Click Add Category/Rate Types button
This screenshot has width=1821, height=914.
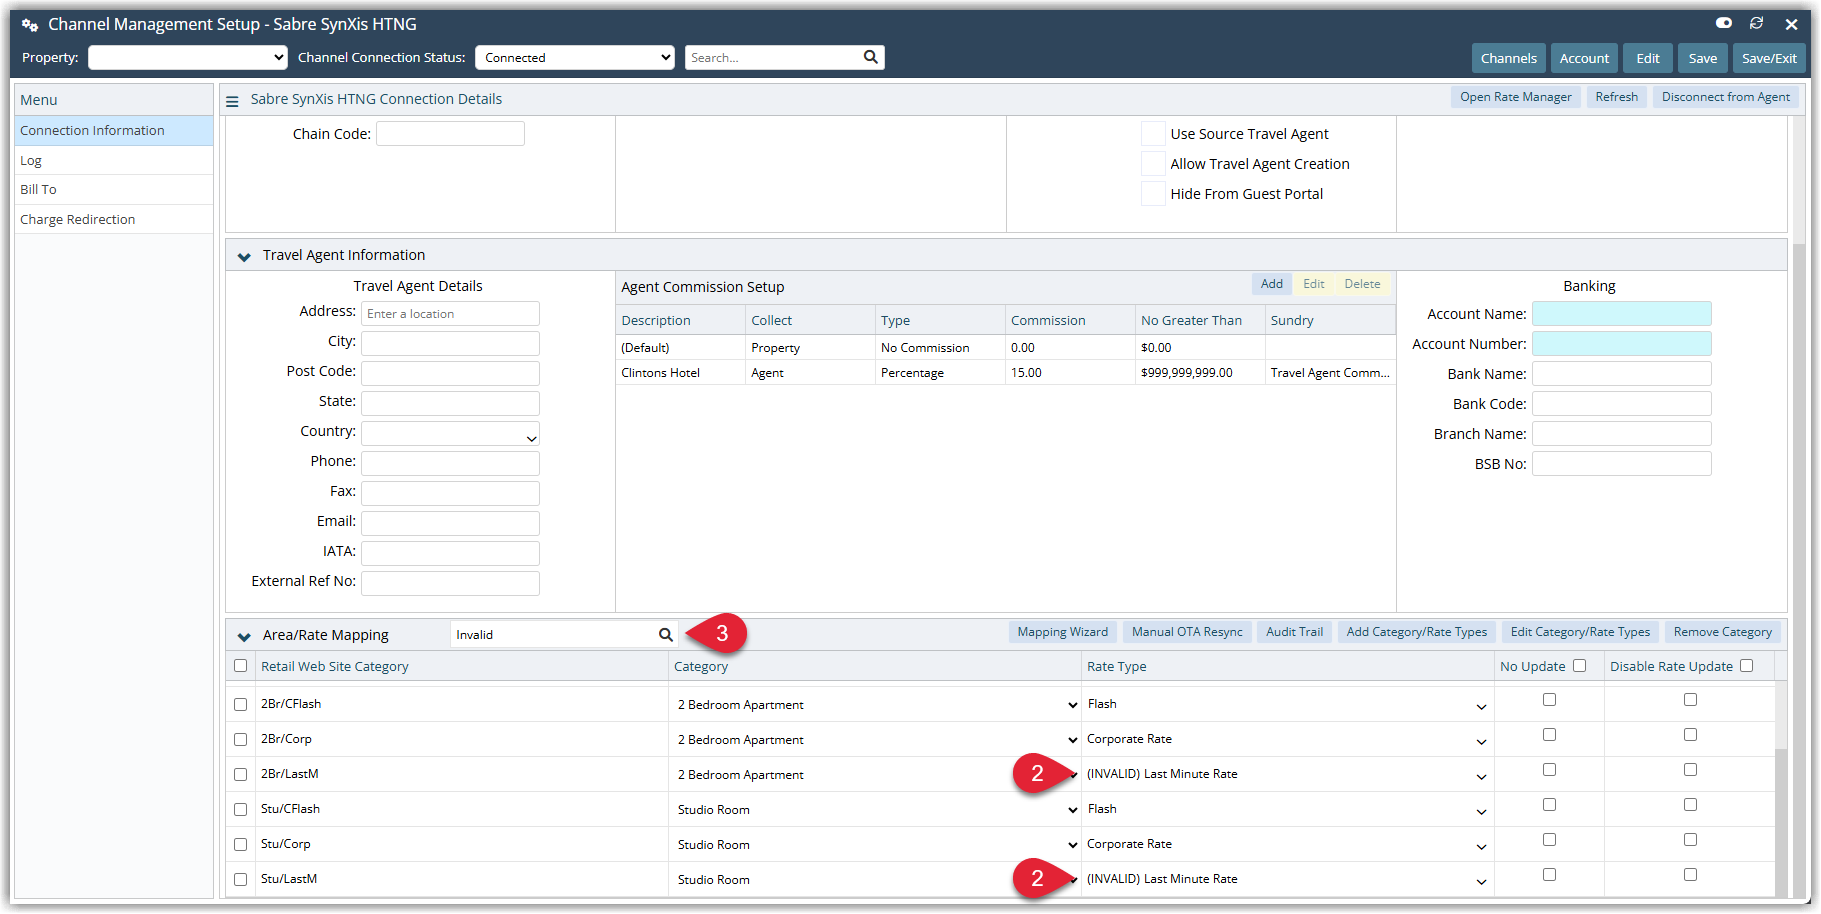pyautogui.click(x=1416, y=632)
